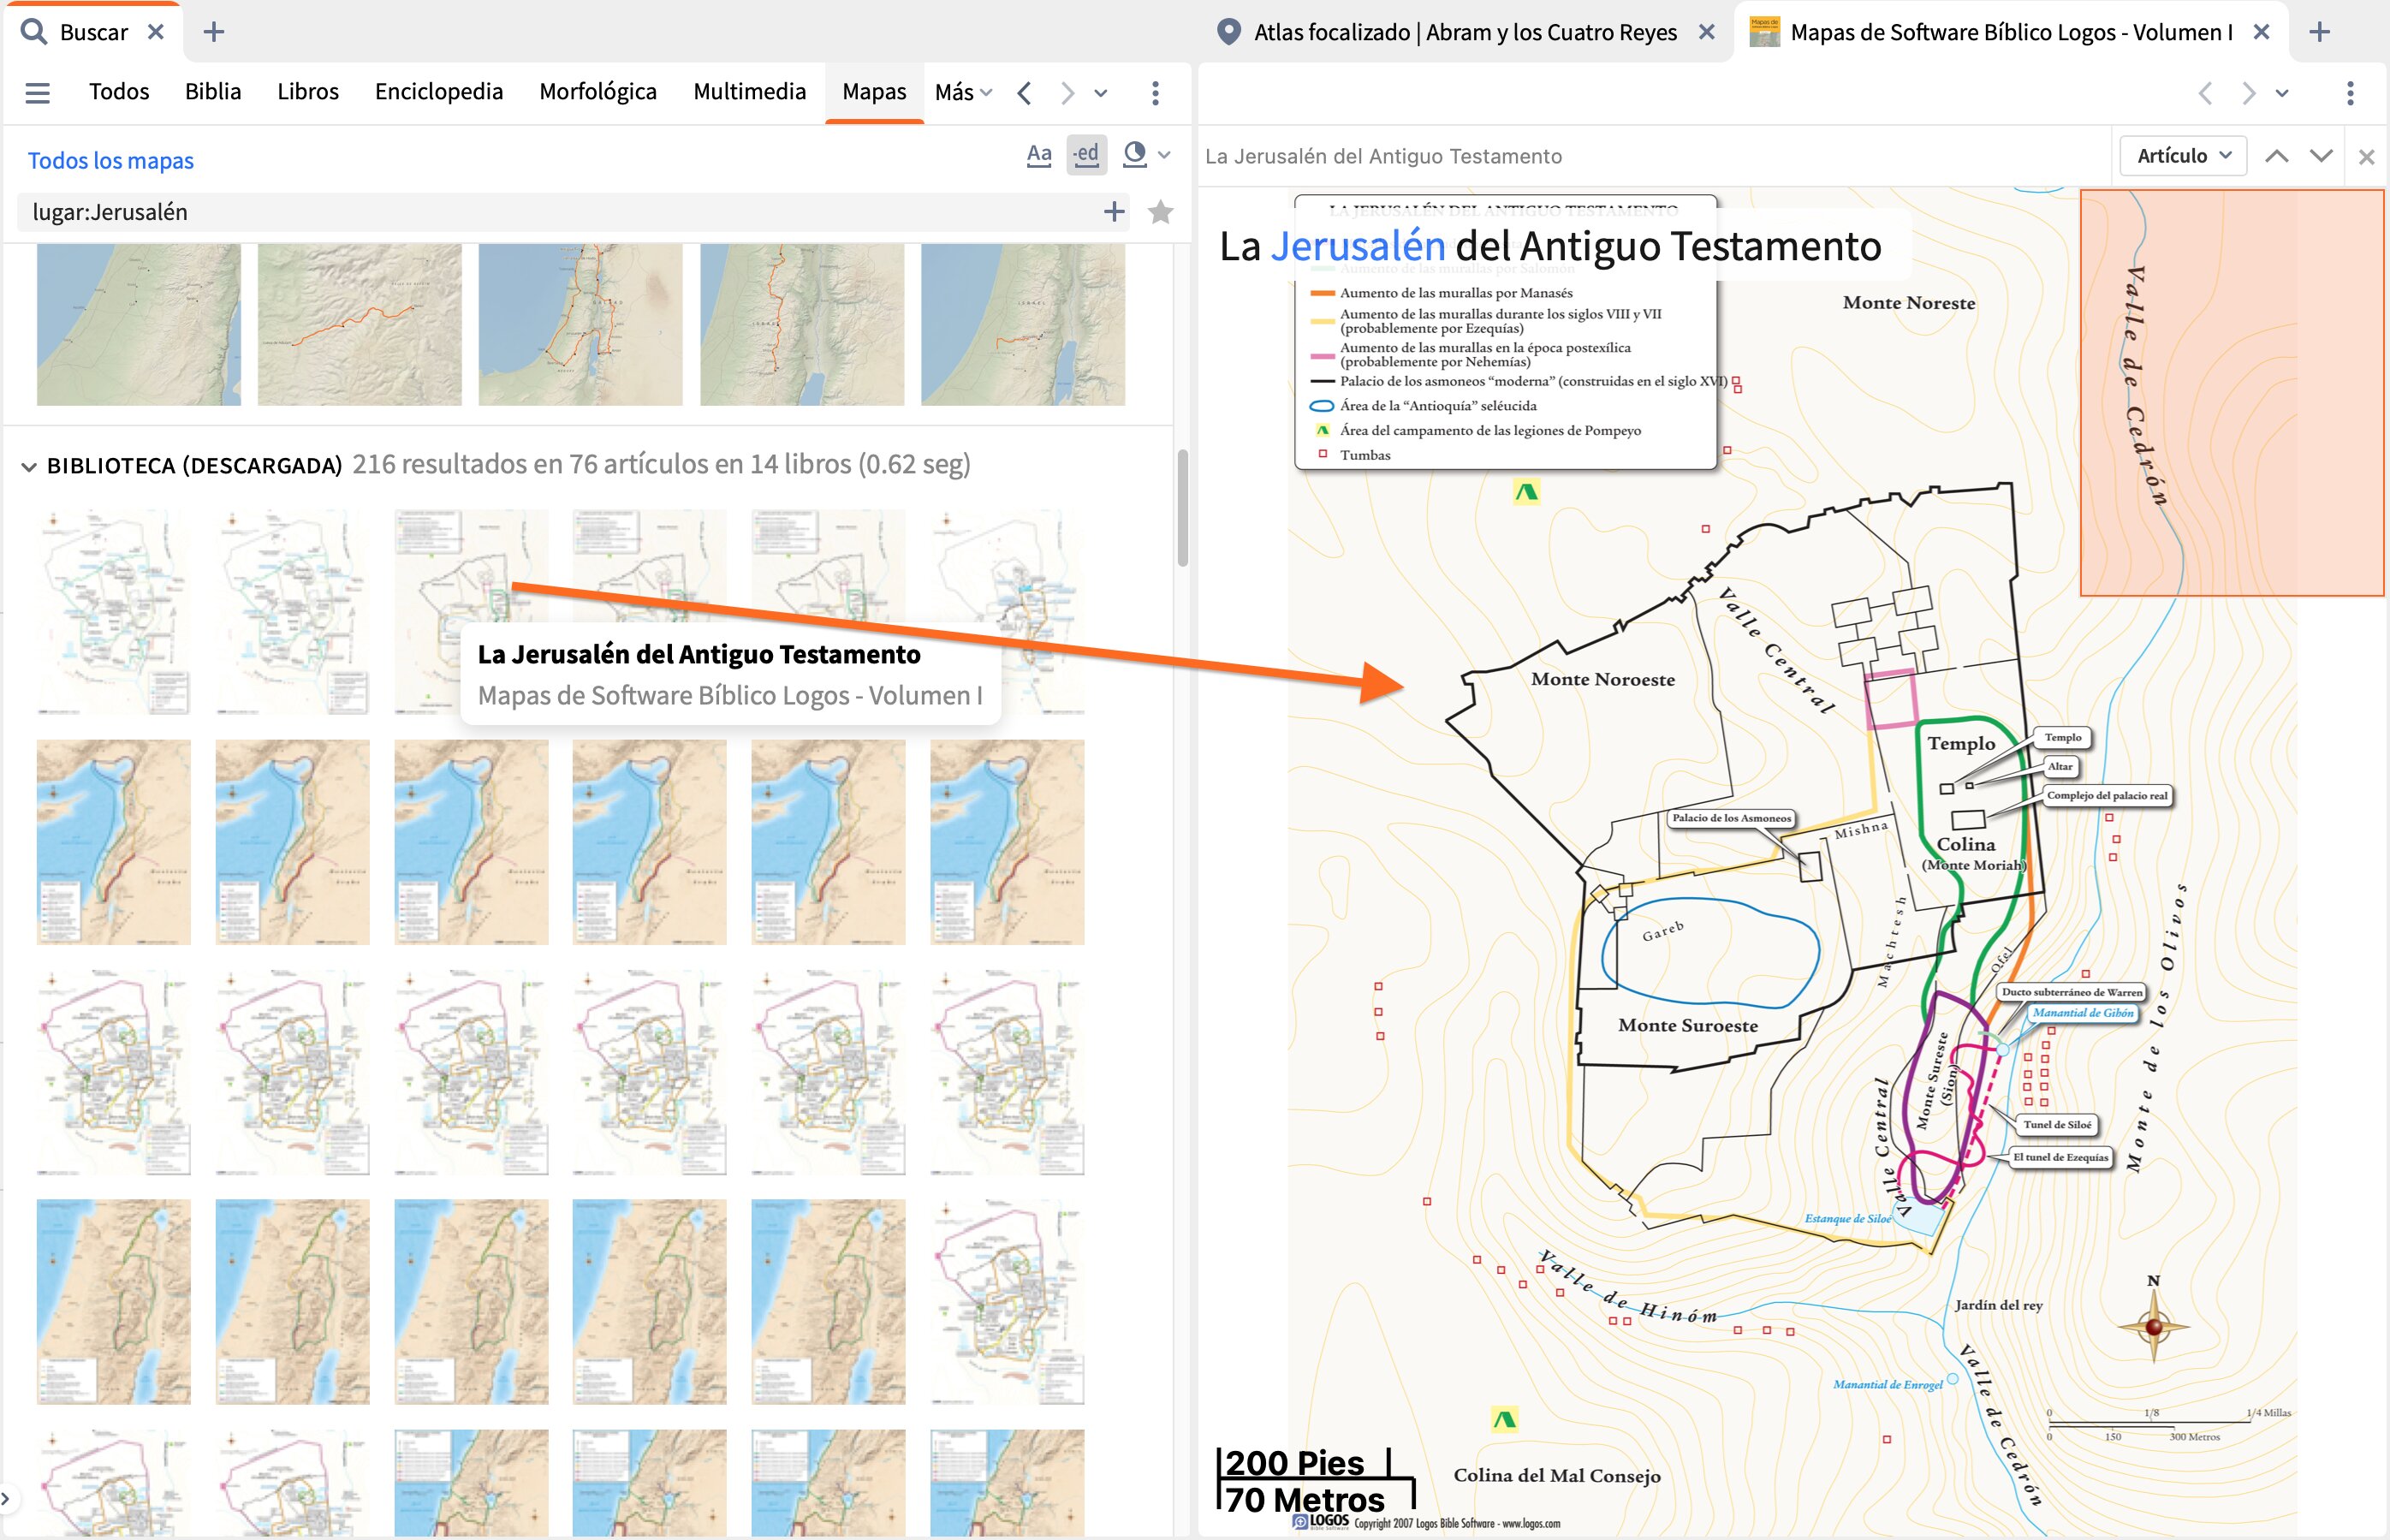The width and height of the screenshot is (2390, 1540).
Task: Click the Altar callout label
Action: pyautogui.click(x=2060, y=767)
